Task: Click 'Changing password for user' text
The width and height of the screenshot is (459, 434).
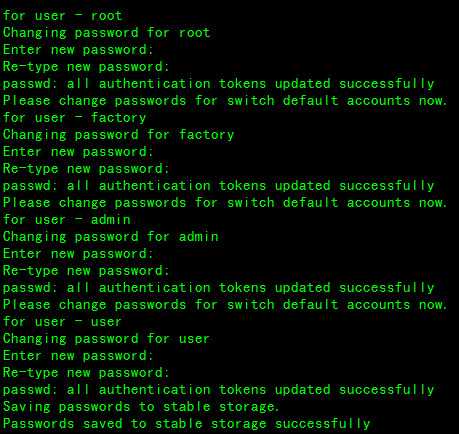Action: [x=106, y=339]
